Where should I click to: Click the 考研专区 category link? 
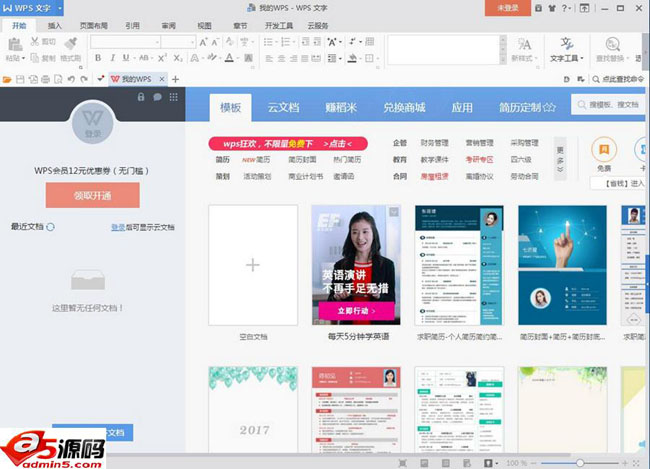[479, 160]
